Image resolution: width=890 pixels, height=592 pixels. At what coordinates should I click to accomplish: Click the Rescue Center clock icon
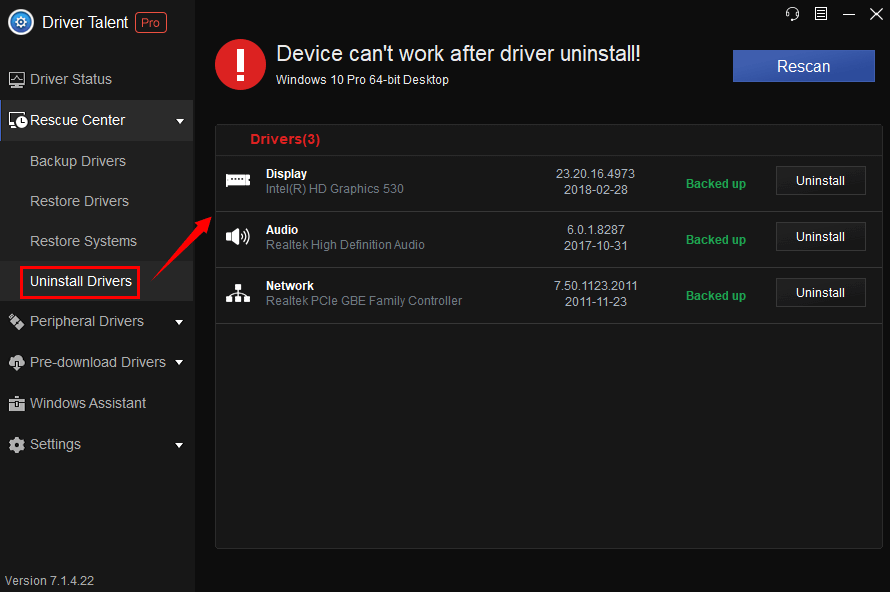18,120
